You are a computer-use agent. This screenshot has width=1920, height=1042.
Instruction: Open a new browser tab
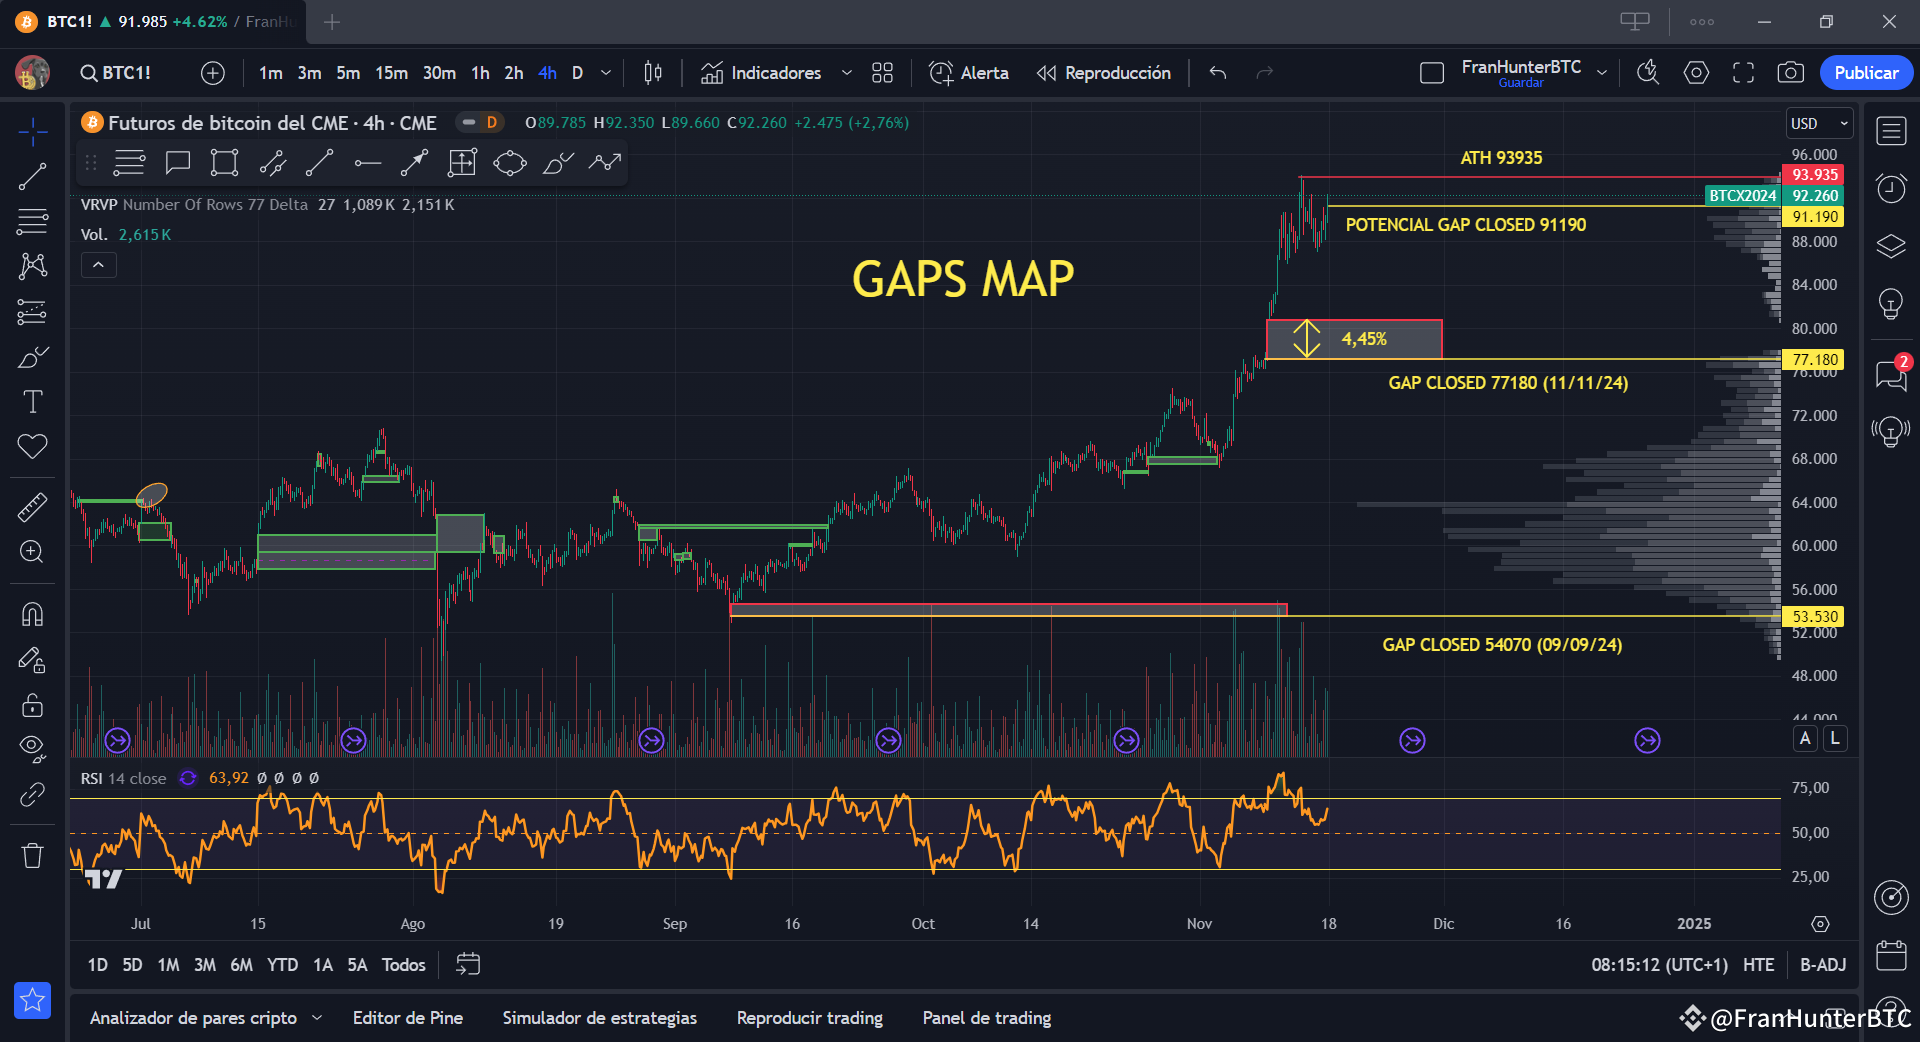pos(332,22)
